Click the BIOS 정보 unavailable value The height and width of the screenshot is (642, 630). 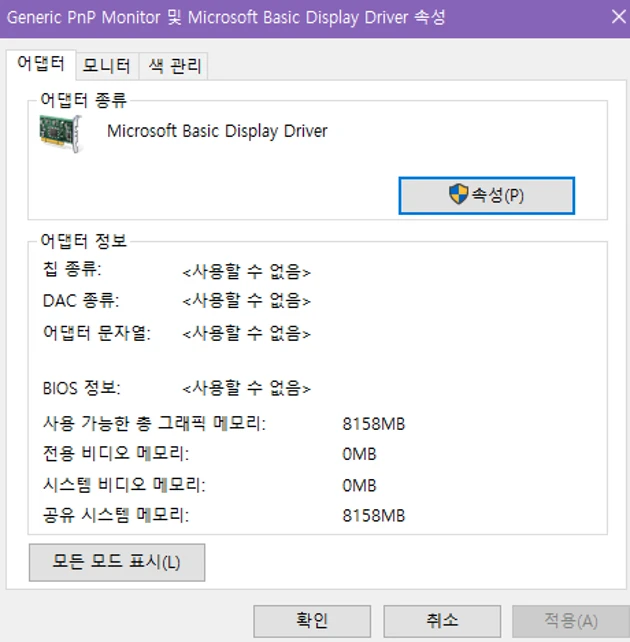[x=246, y=388]
